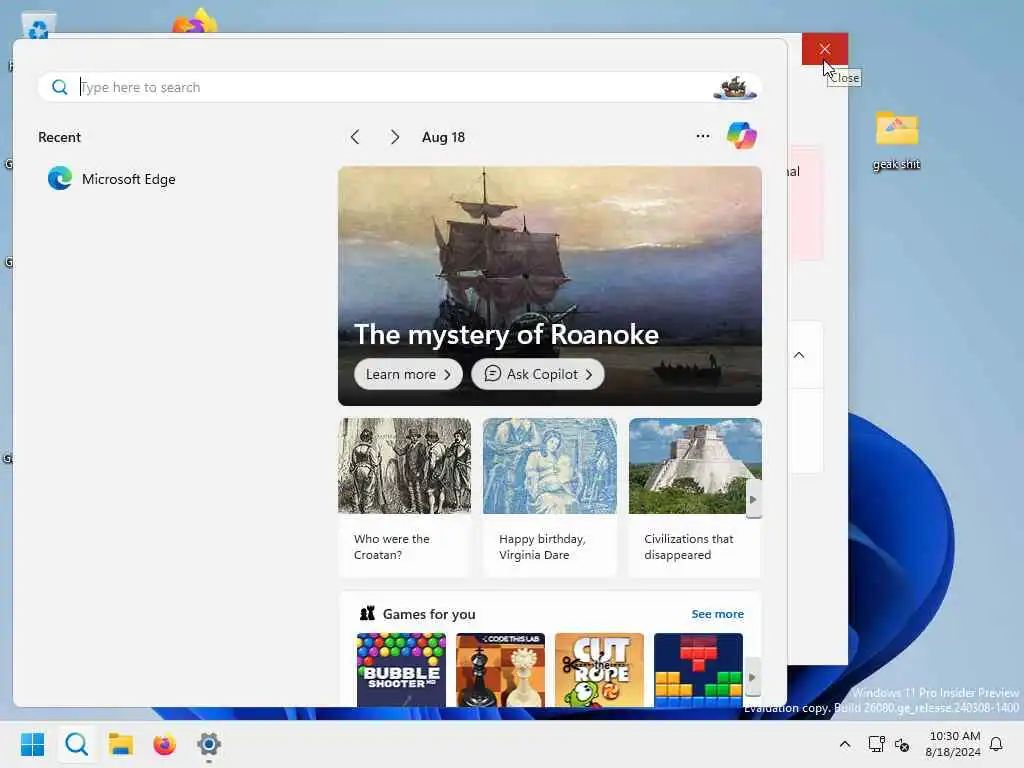Open Copilot from the colorful icon
The width and height of the screenshot is (1024, 768).
[x=741, y=136]
